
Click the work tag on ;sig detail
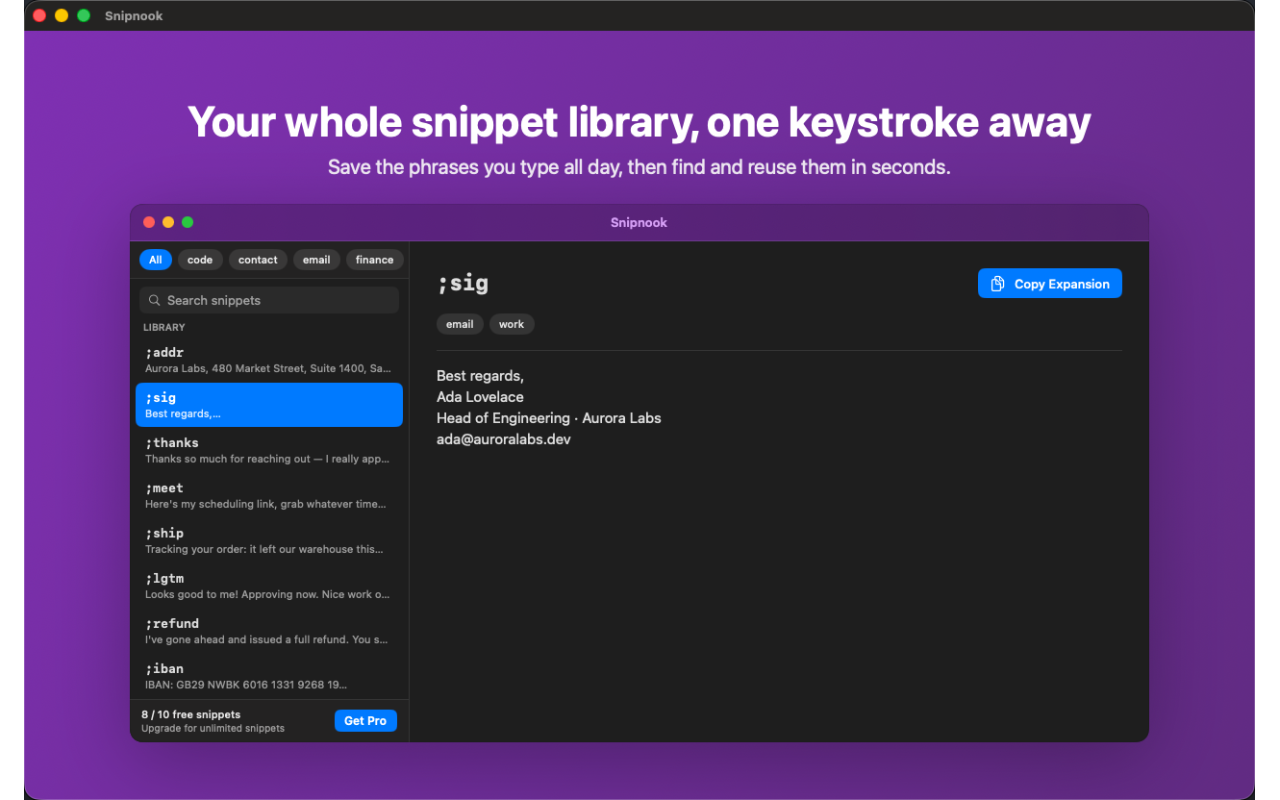(512, 324)
